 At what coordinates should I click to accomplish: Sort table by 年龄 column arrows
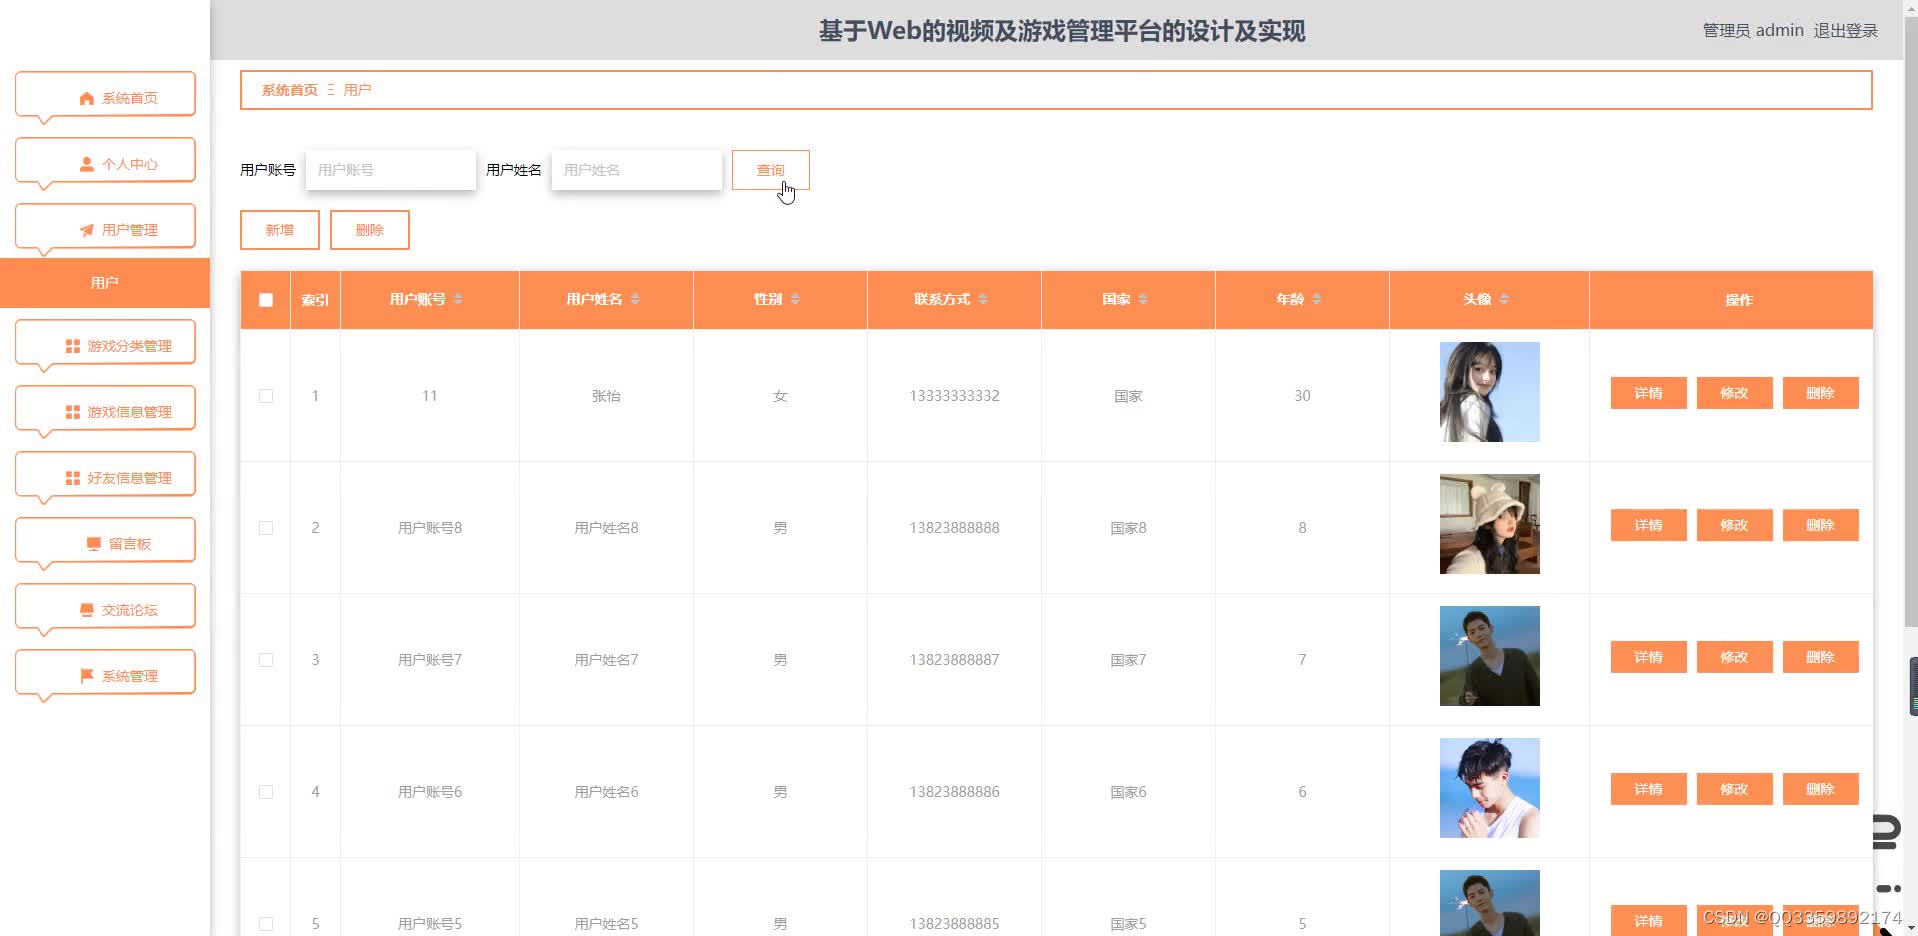pyautogui.click(x=1317, y=299)
